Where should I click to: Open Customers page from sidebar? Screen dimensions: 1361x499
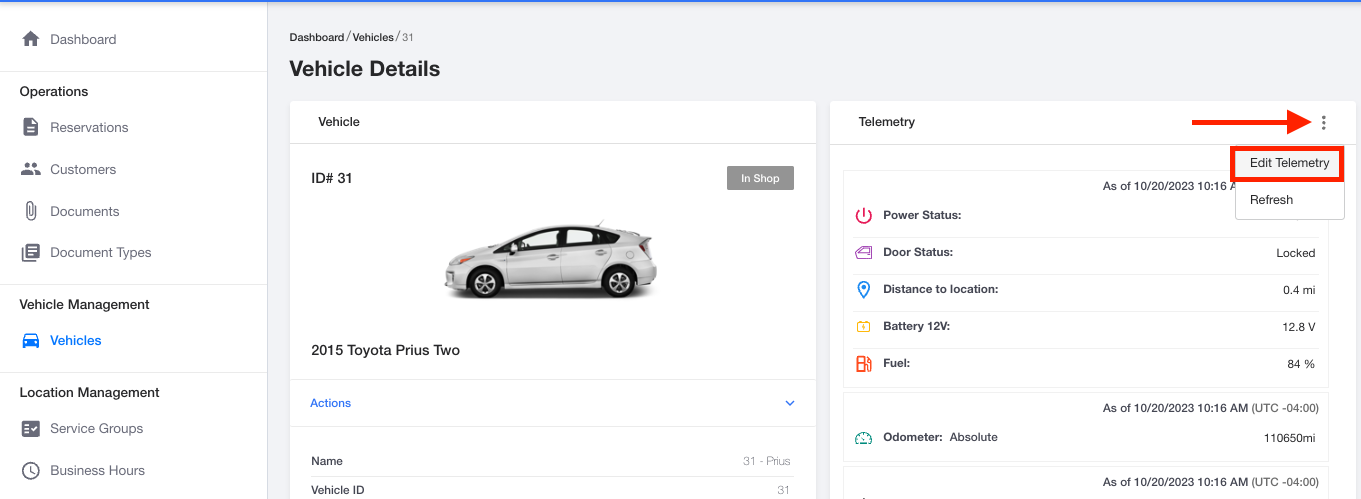click(83, 169)
